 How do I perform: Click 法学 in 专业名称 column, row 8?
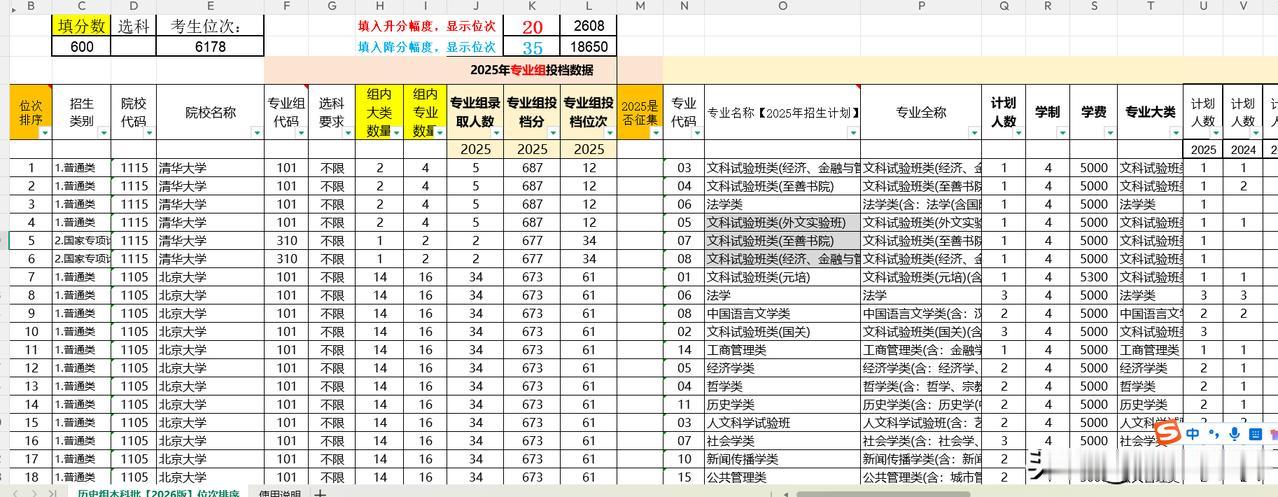[782, 295]
